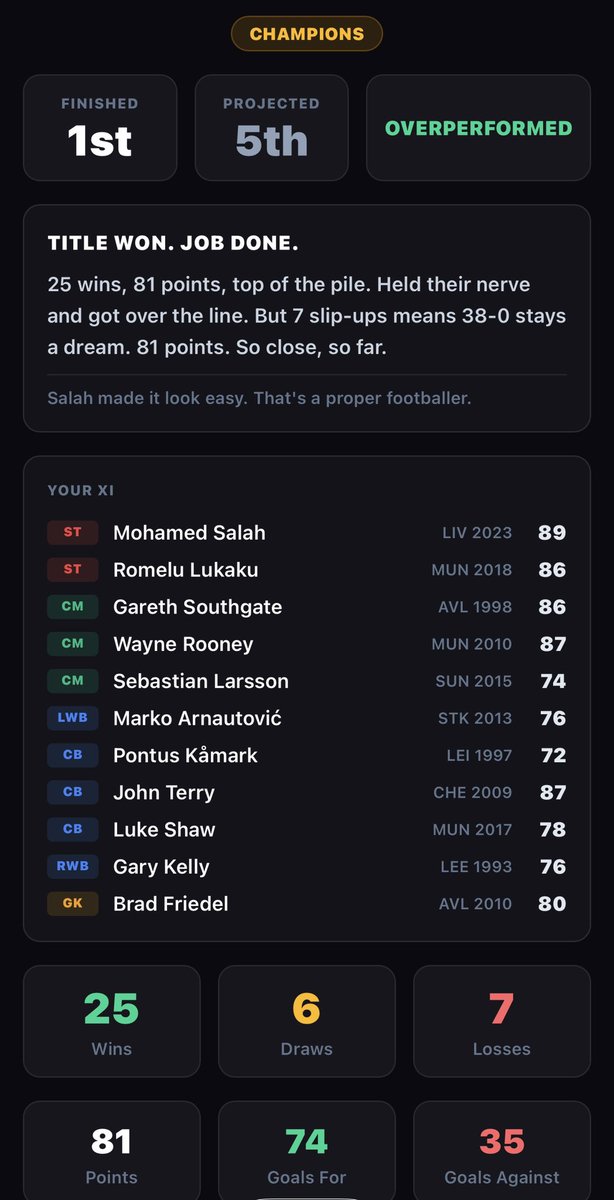Tap the 6 Draws stat tile
614x1200 pixels.
point(306,1021)
